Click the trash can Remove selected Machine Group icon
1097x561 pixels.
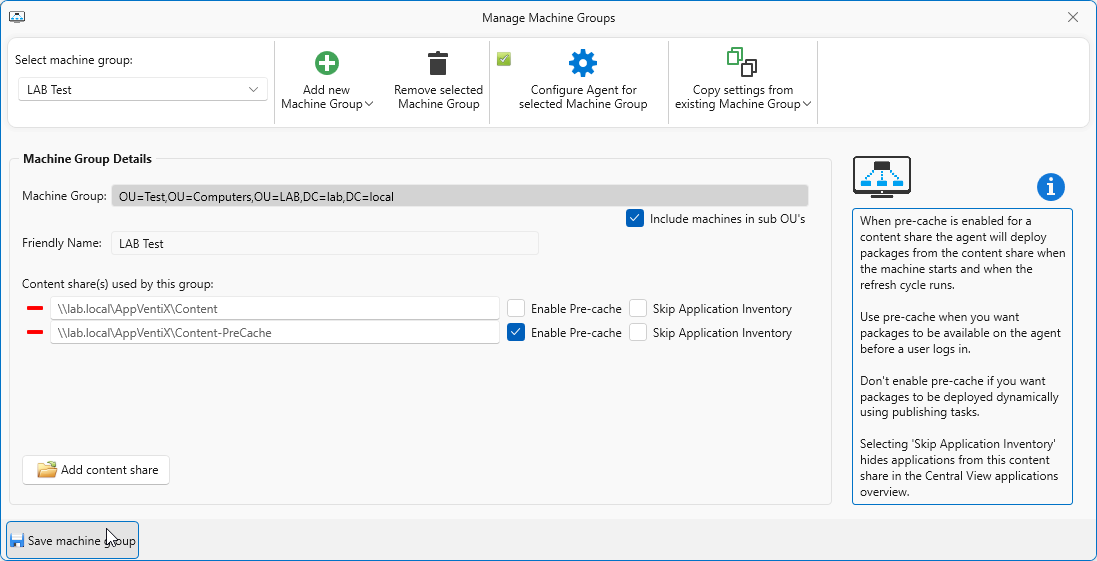point(438,64)
